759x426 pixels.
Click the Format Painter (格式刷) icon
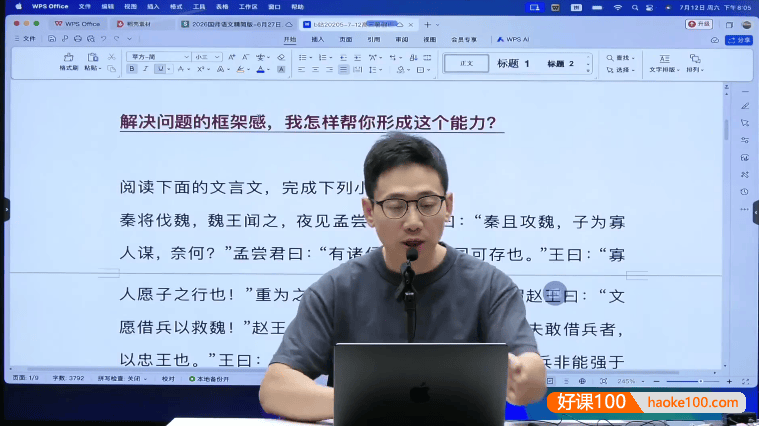coord(68,57)
